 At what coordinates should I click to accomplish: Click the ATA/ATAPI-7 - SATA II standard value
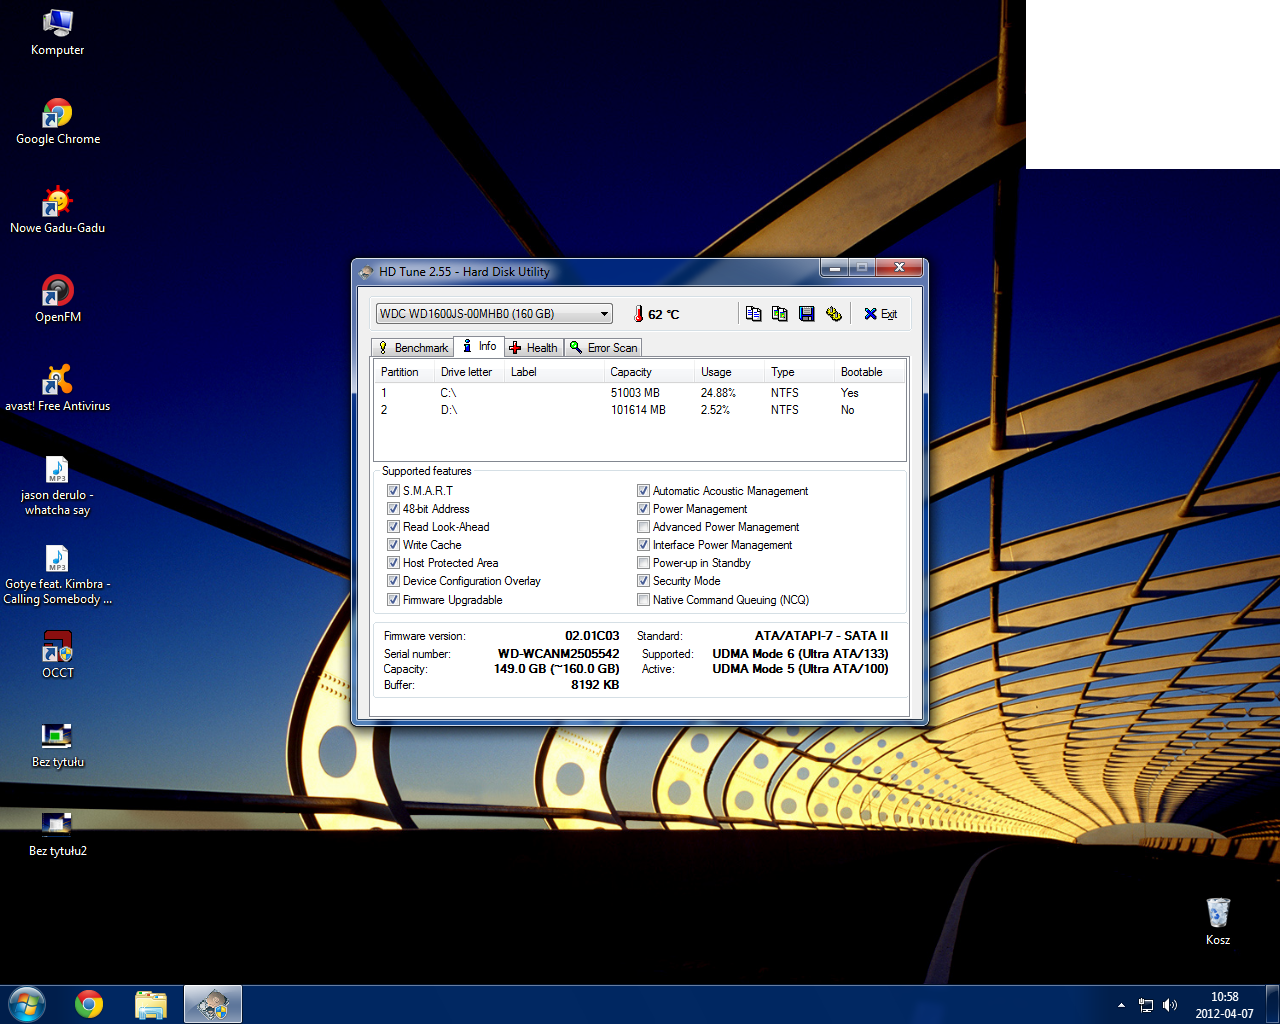pos(821,636)
